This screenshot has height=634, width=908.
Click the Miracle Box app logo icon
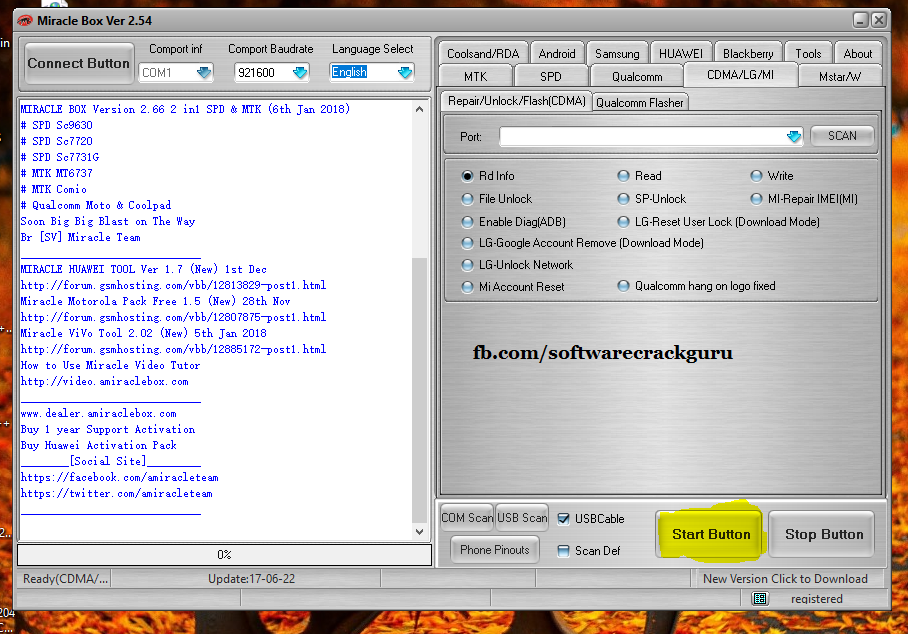click(x=25, y=21)
